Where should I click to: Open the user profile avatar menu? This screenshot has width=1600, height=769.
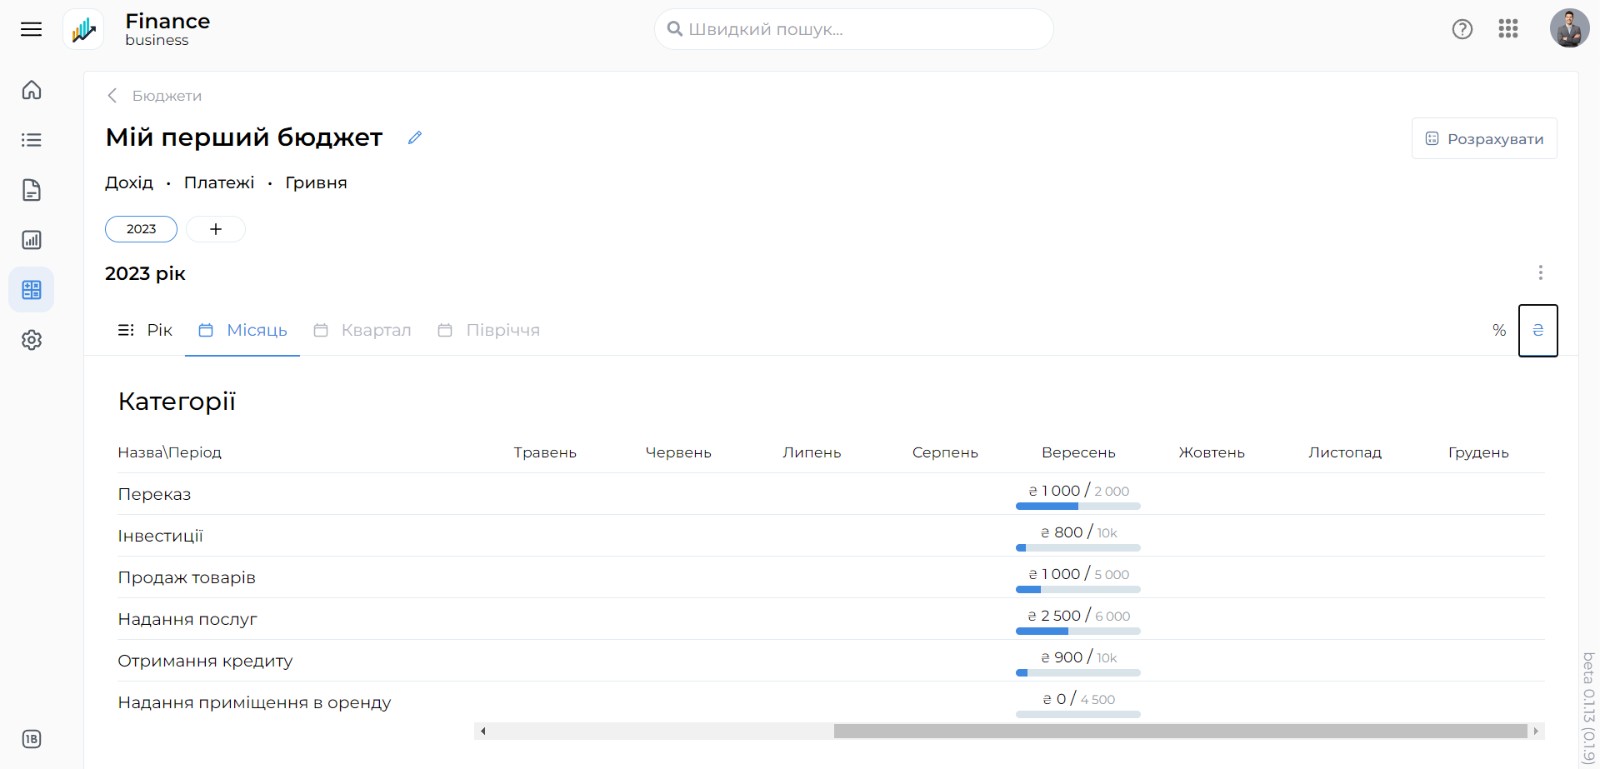1569,29
